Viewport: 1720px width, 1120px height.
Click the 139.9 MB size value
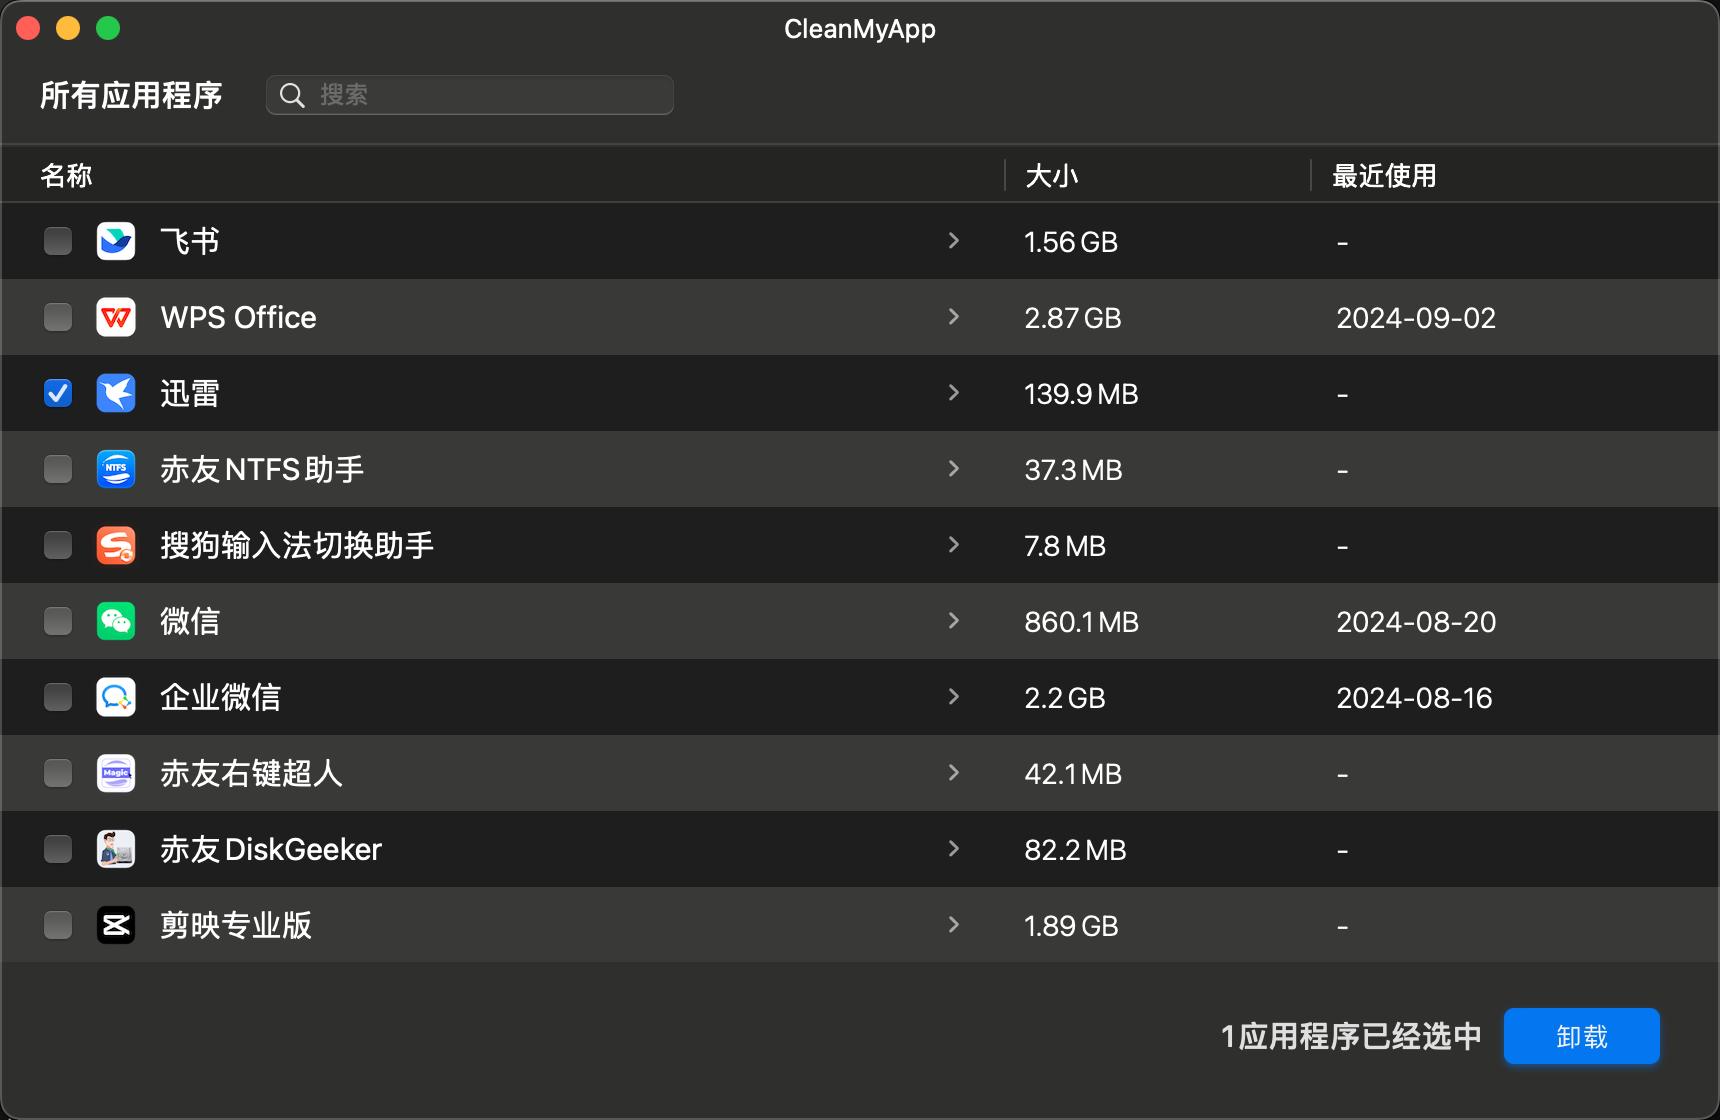[x=1081, y=394]
